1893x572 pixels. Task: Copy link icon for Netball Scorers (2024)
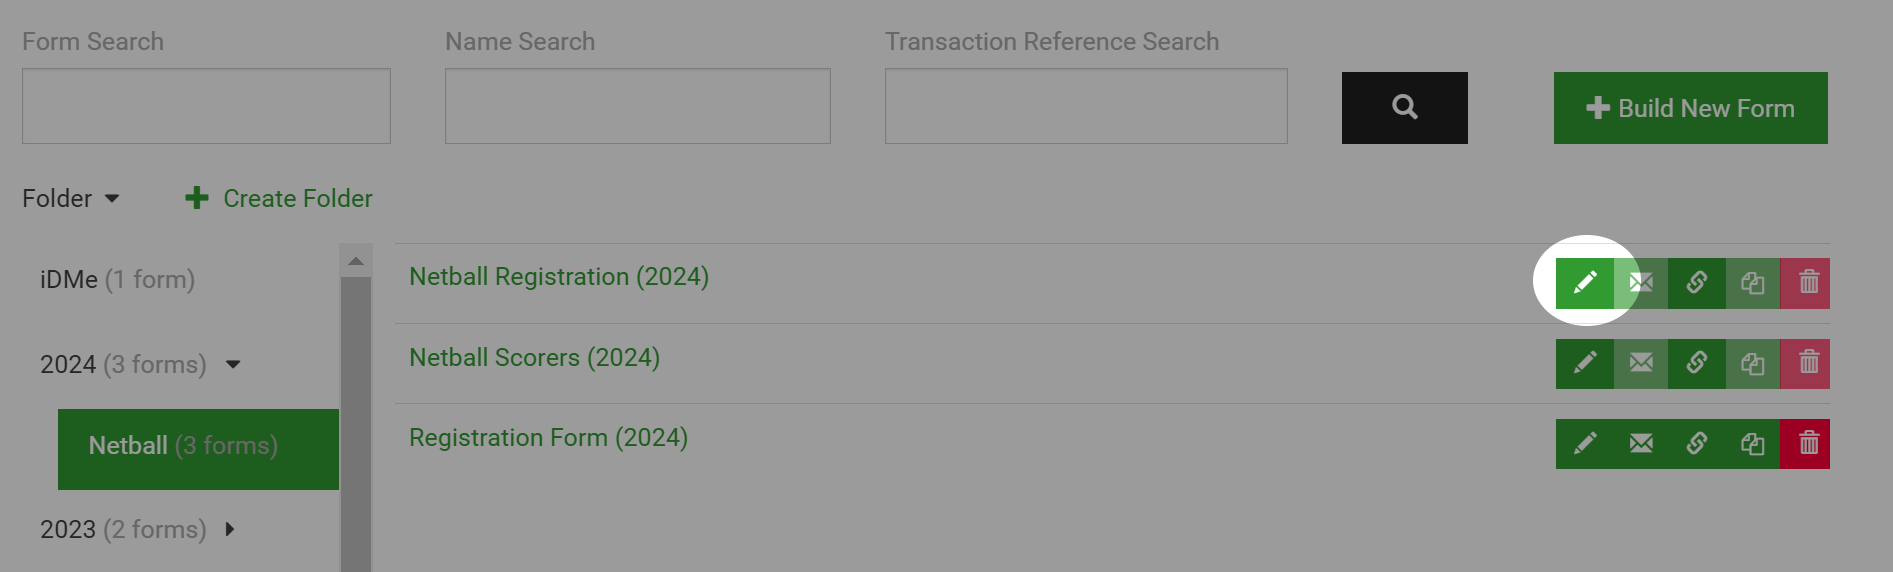tap(1697, 363)
